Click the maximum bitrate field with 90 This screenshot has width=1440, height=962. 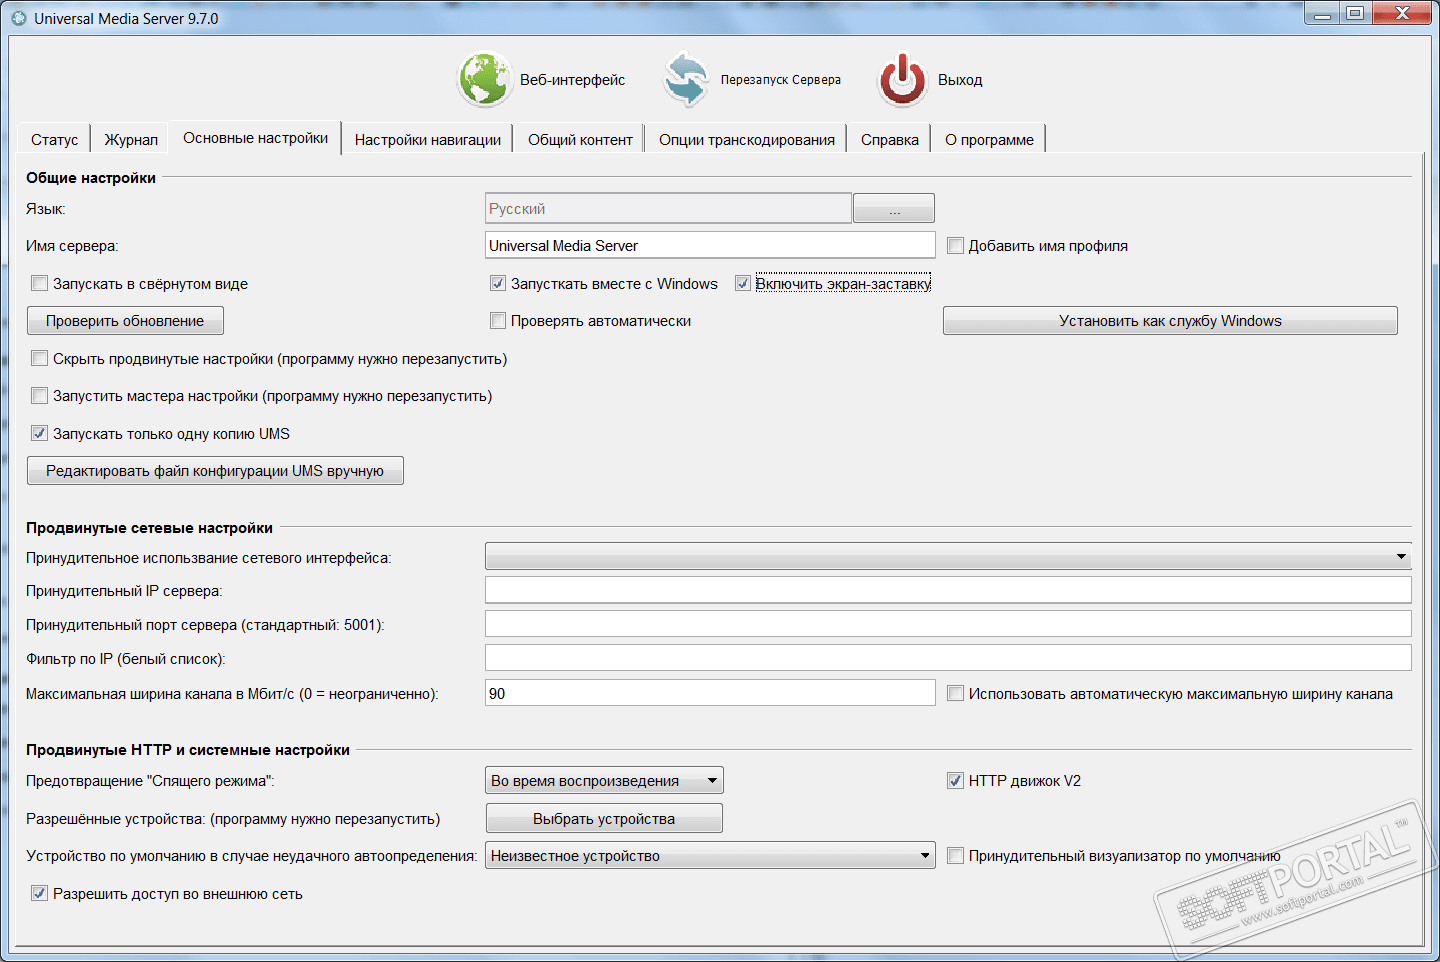710,694
